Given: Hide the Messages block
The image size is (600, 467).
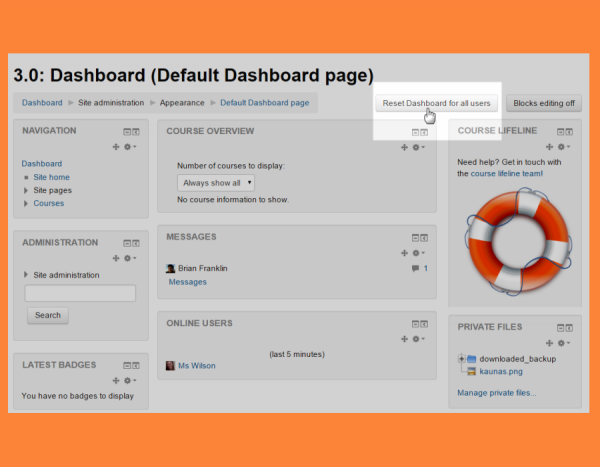Looking at the screenshot, I should tap(415, 238).
